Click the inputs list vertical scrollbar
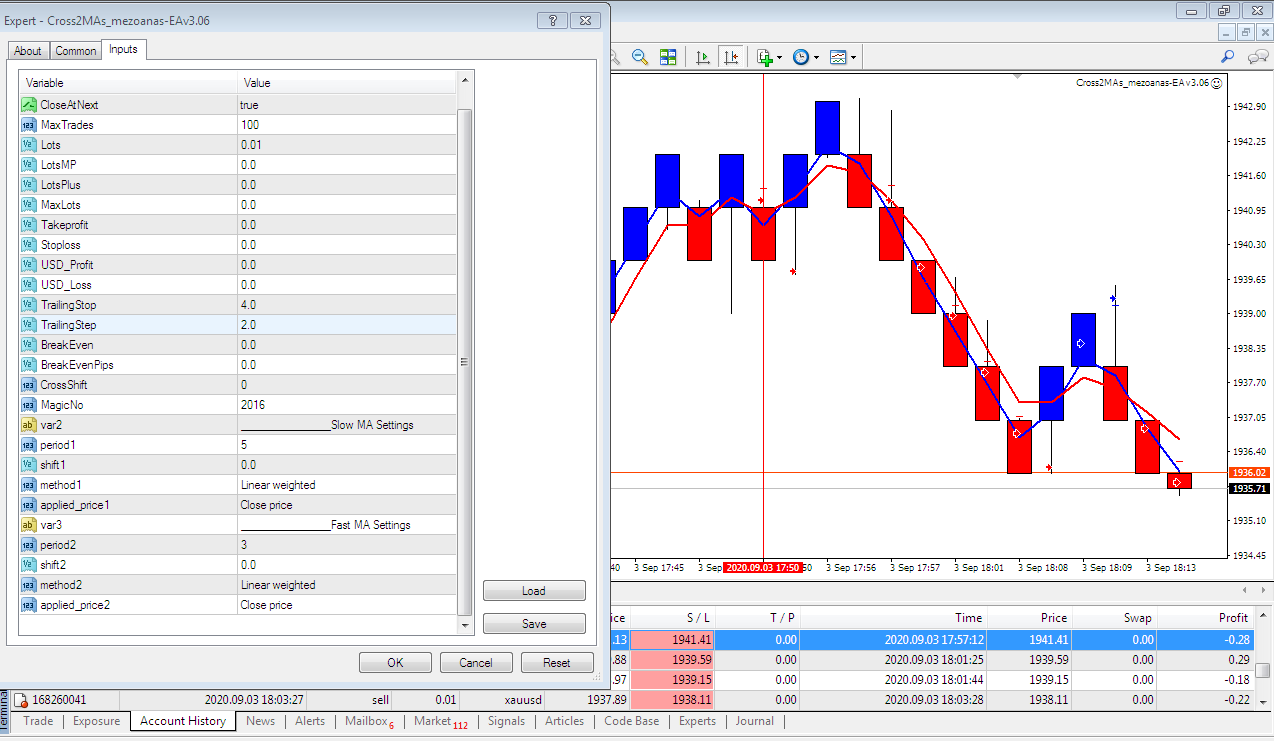 point(464,360)
